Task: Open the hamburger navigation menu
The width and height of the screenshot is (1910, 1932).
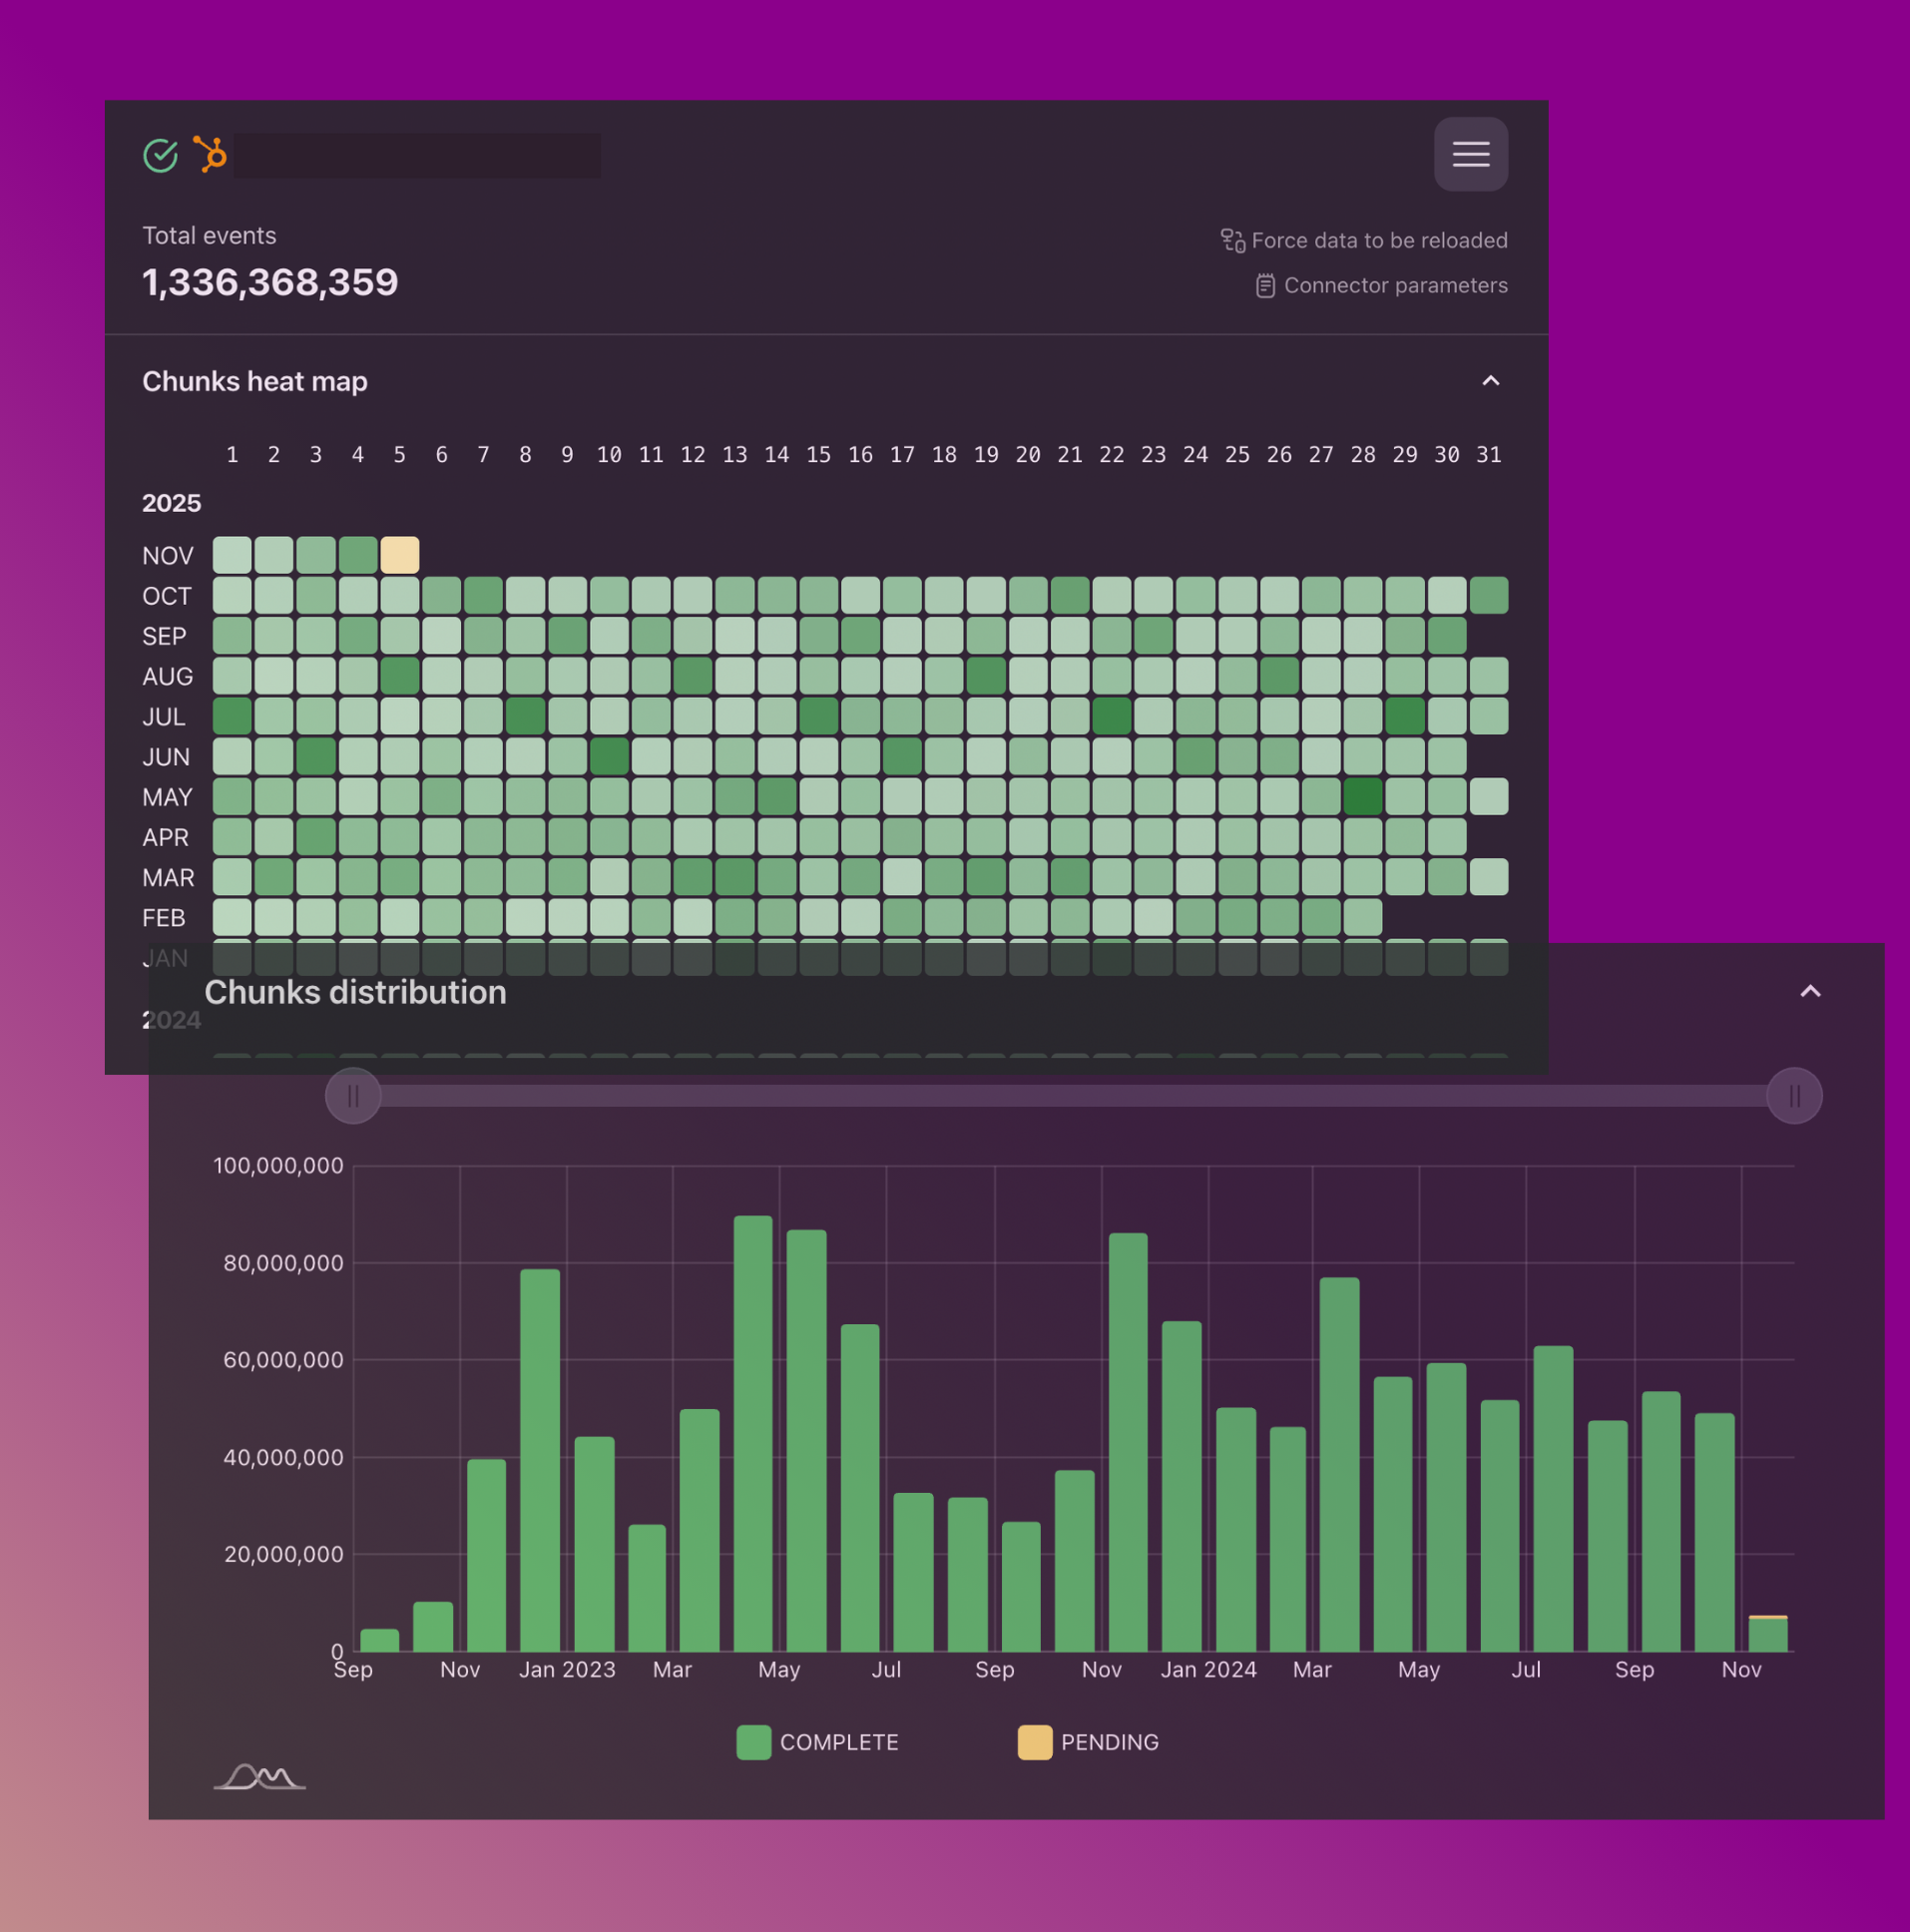Action: 1470,154
